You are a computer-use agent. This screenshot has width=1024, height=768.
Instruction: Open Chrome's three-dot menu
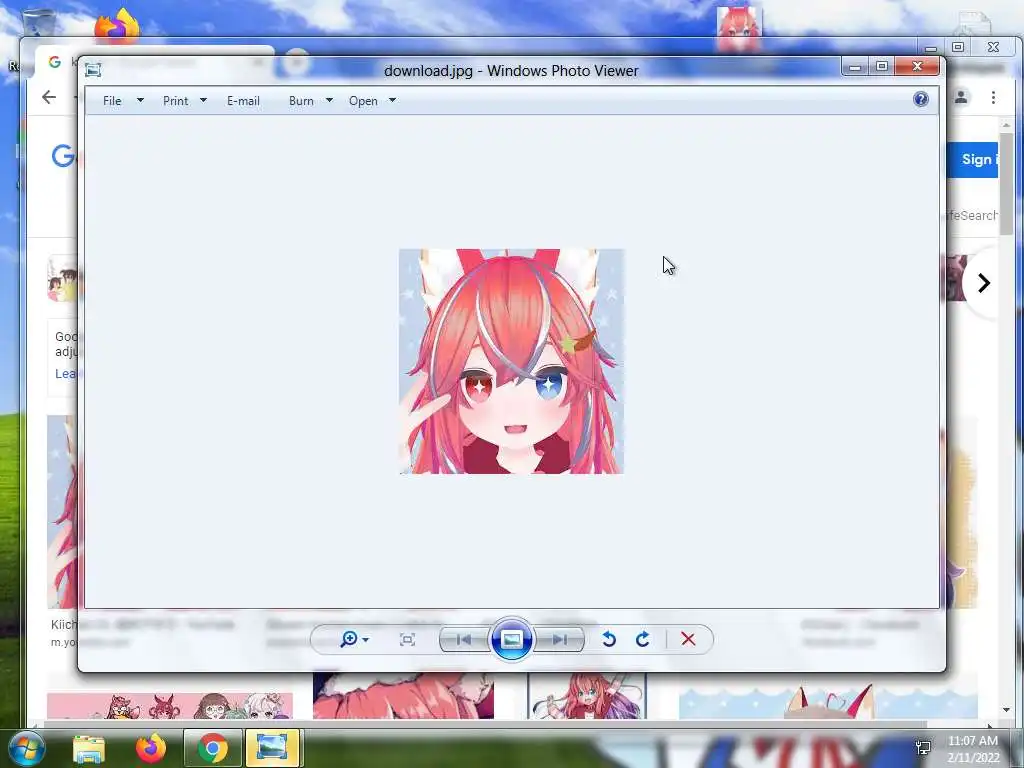[993, 97]
